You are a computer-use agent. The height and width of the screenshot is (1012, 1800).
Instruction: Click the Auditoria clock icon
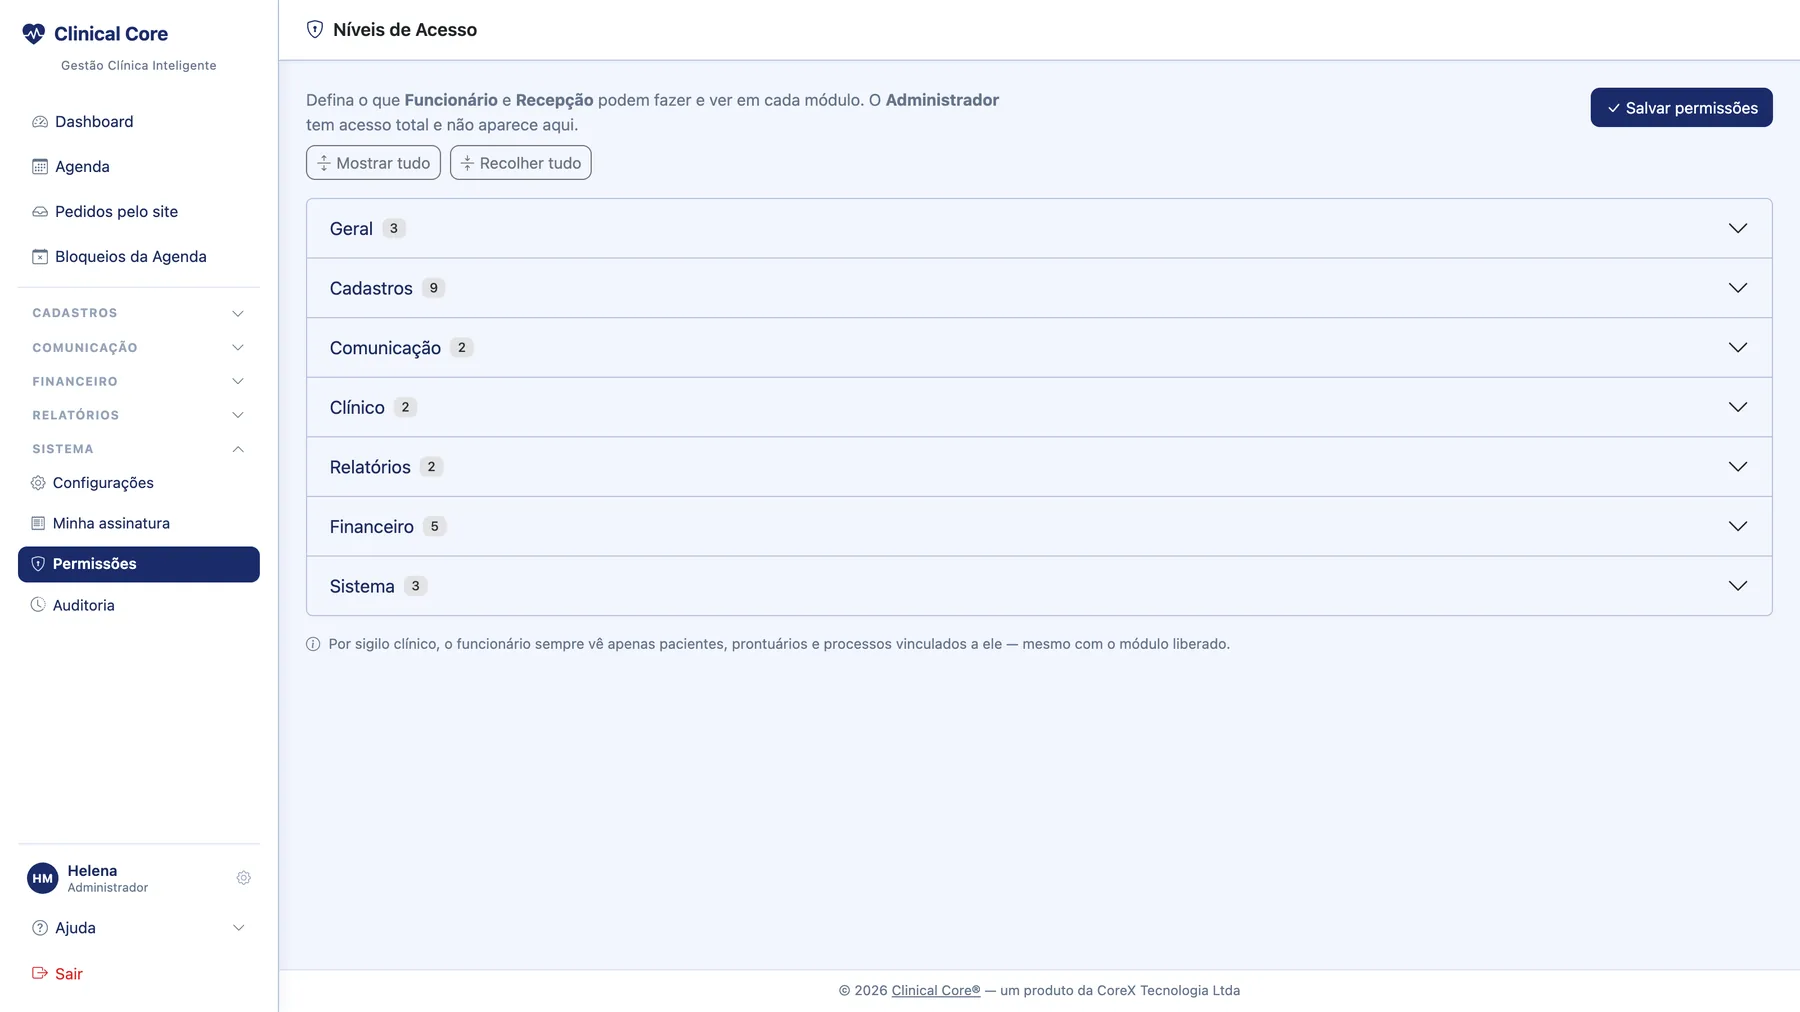[x=38, y=605]
